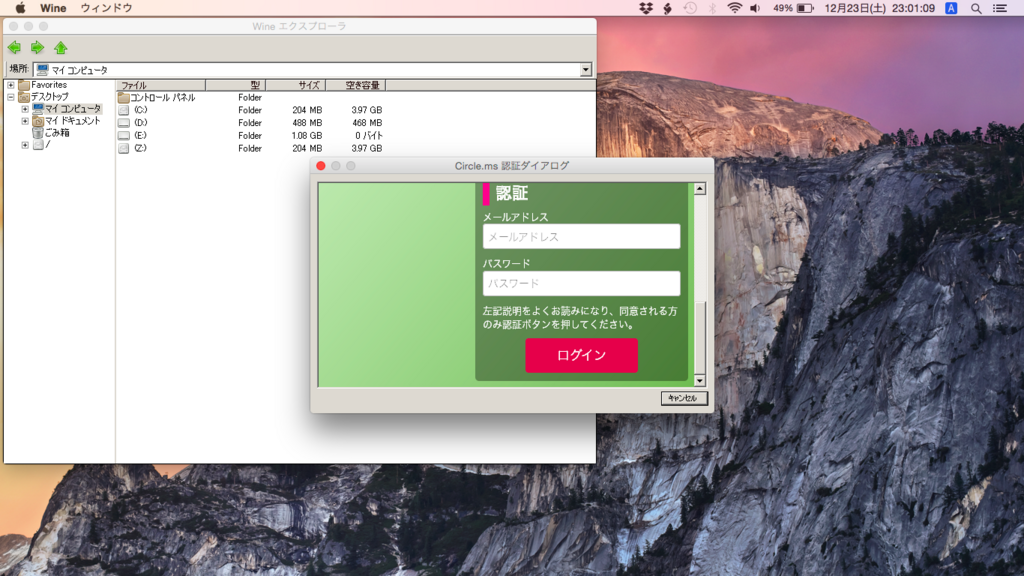The width and height of the screenshot is (1024, 576).
Task: Click the Bluetooth menu bar icon
Action: [712, 8]
